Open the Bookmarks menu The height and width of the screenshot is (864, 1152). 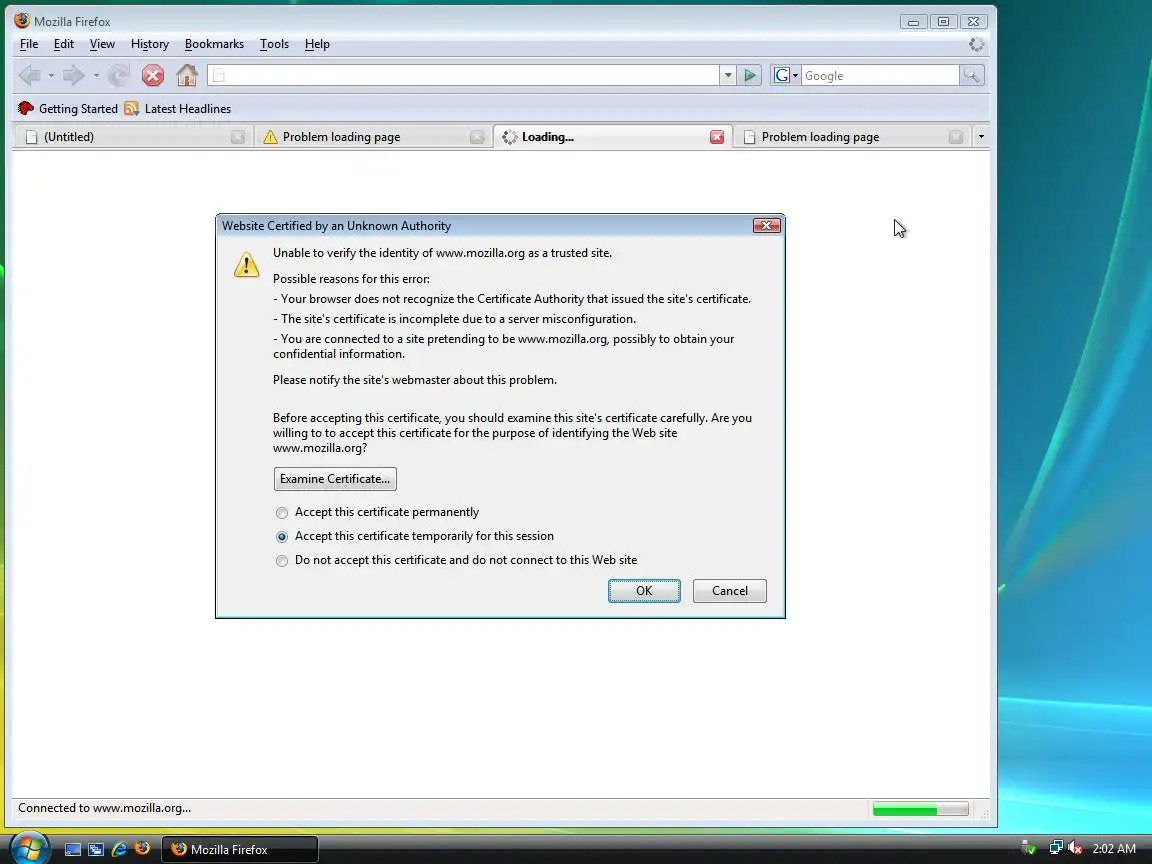coord(214,44)
